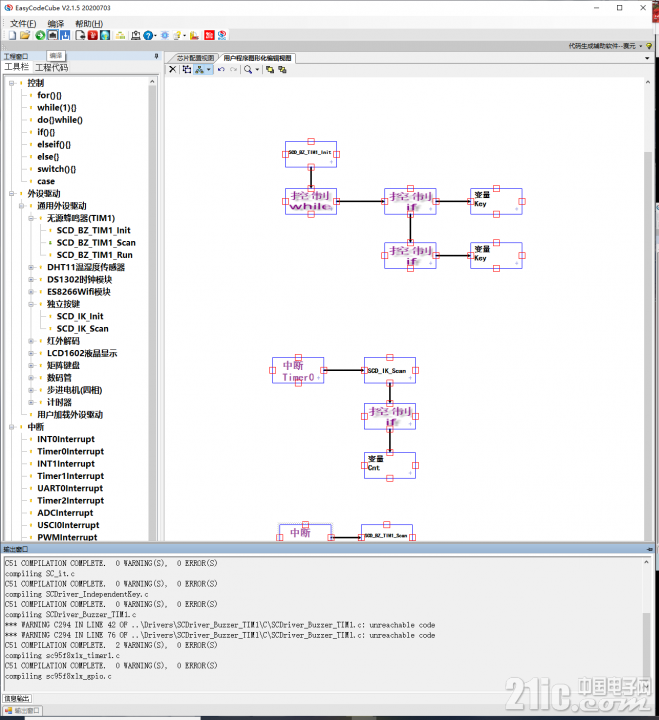Viewport: 659px width, 720px height.
Task: Open the 帮助(H) menu
Action: click(89, 23)
